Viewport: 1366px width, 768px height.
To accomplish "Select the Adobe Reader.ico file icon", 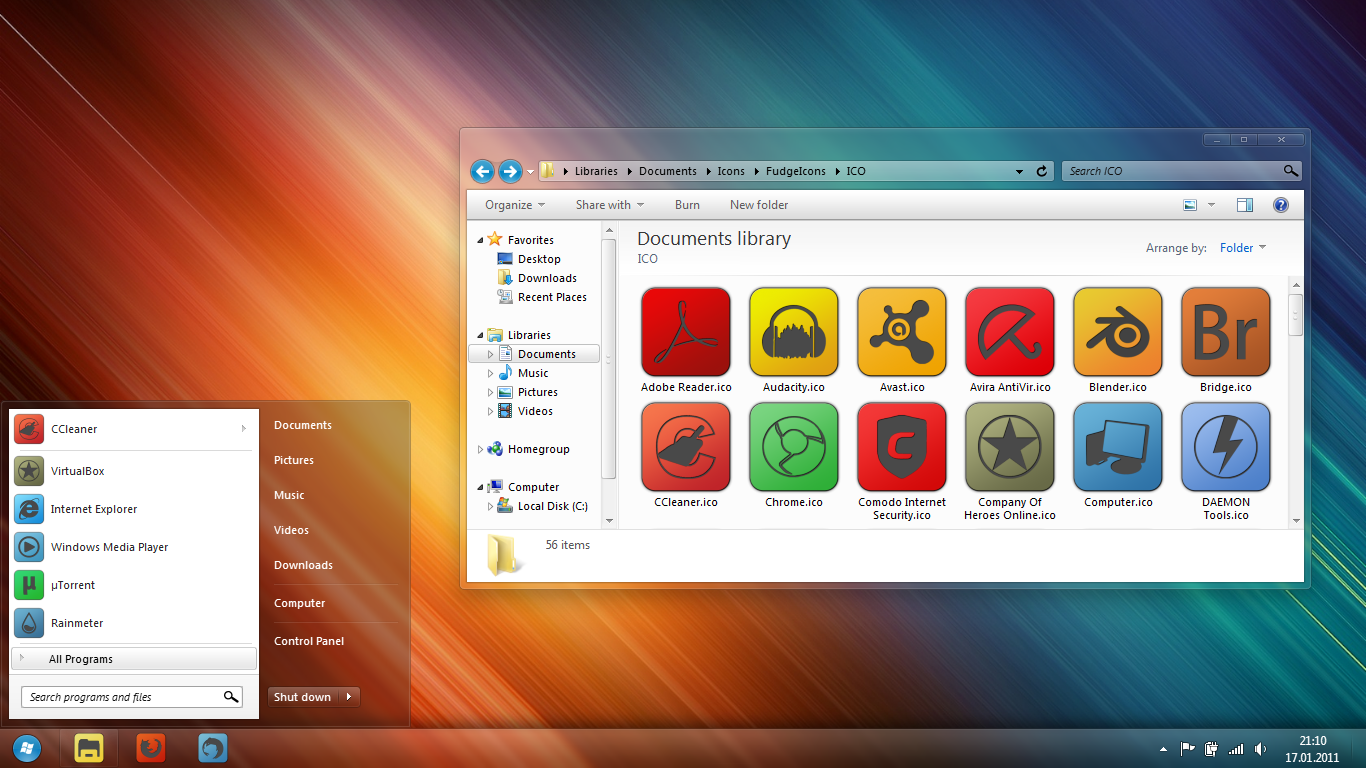I will (686, 332).
